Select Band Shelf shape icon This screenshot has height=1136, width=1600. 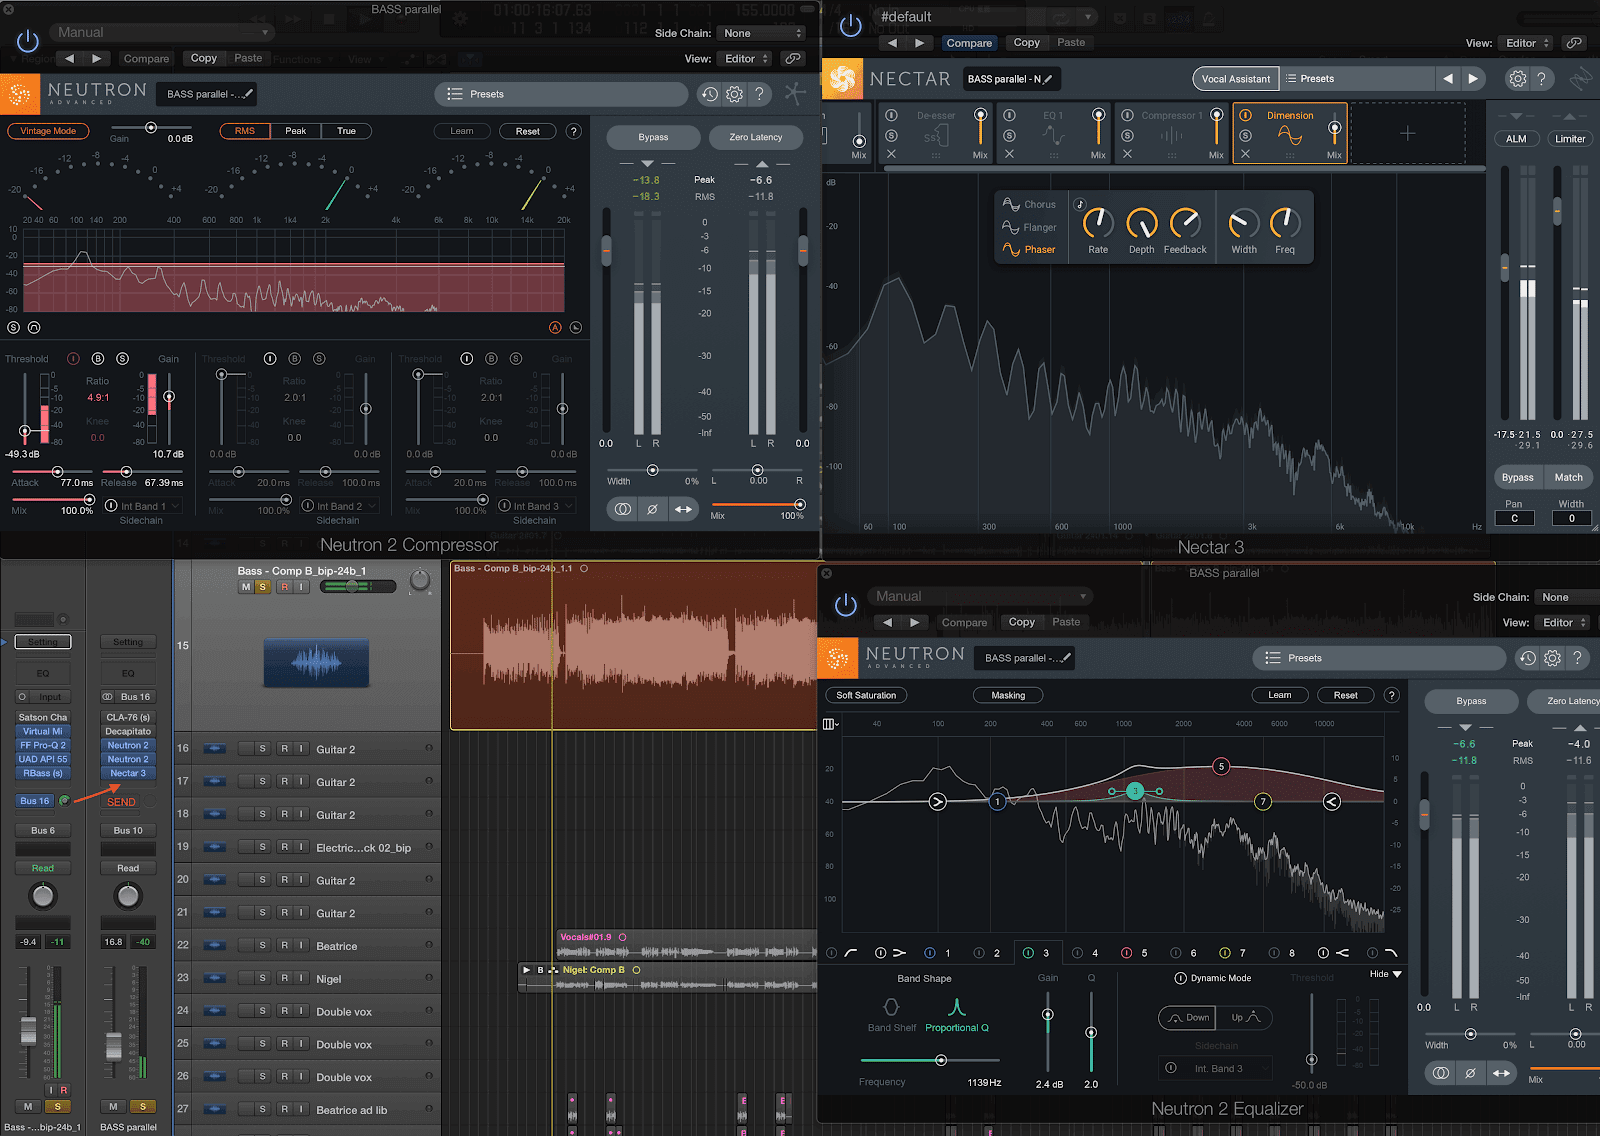click(891, 1007)
